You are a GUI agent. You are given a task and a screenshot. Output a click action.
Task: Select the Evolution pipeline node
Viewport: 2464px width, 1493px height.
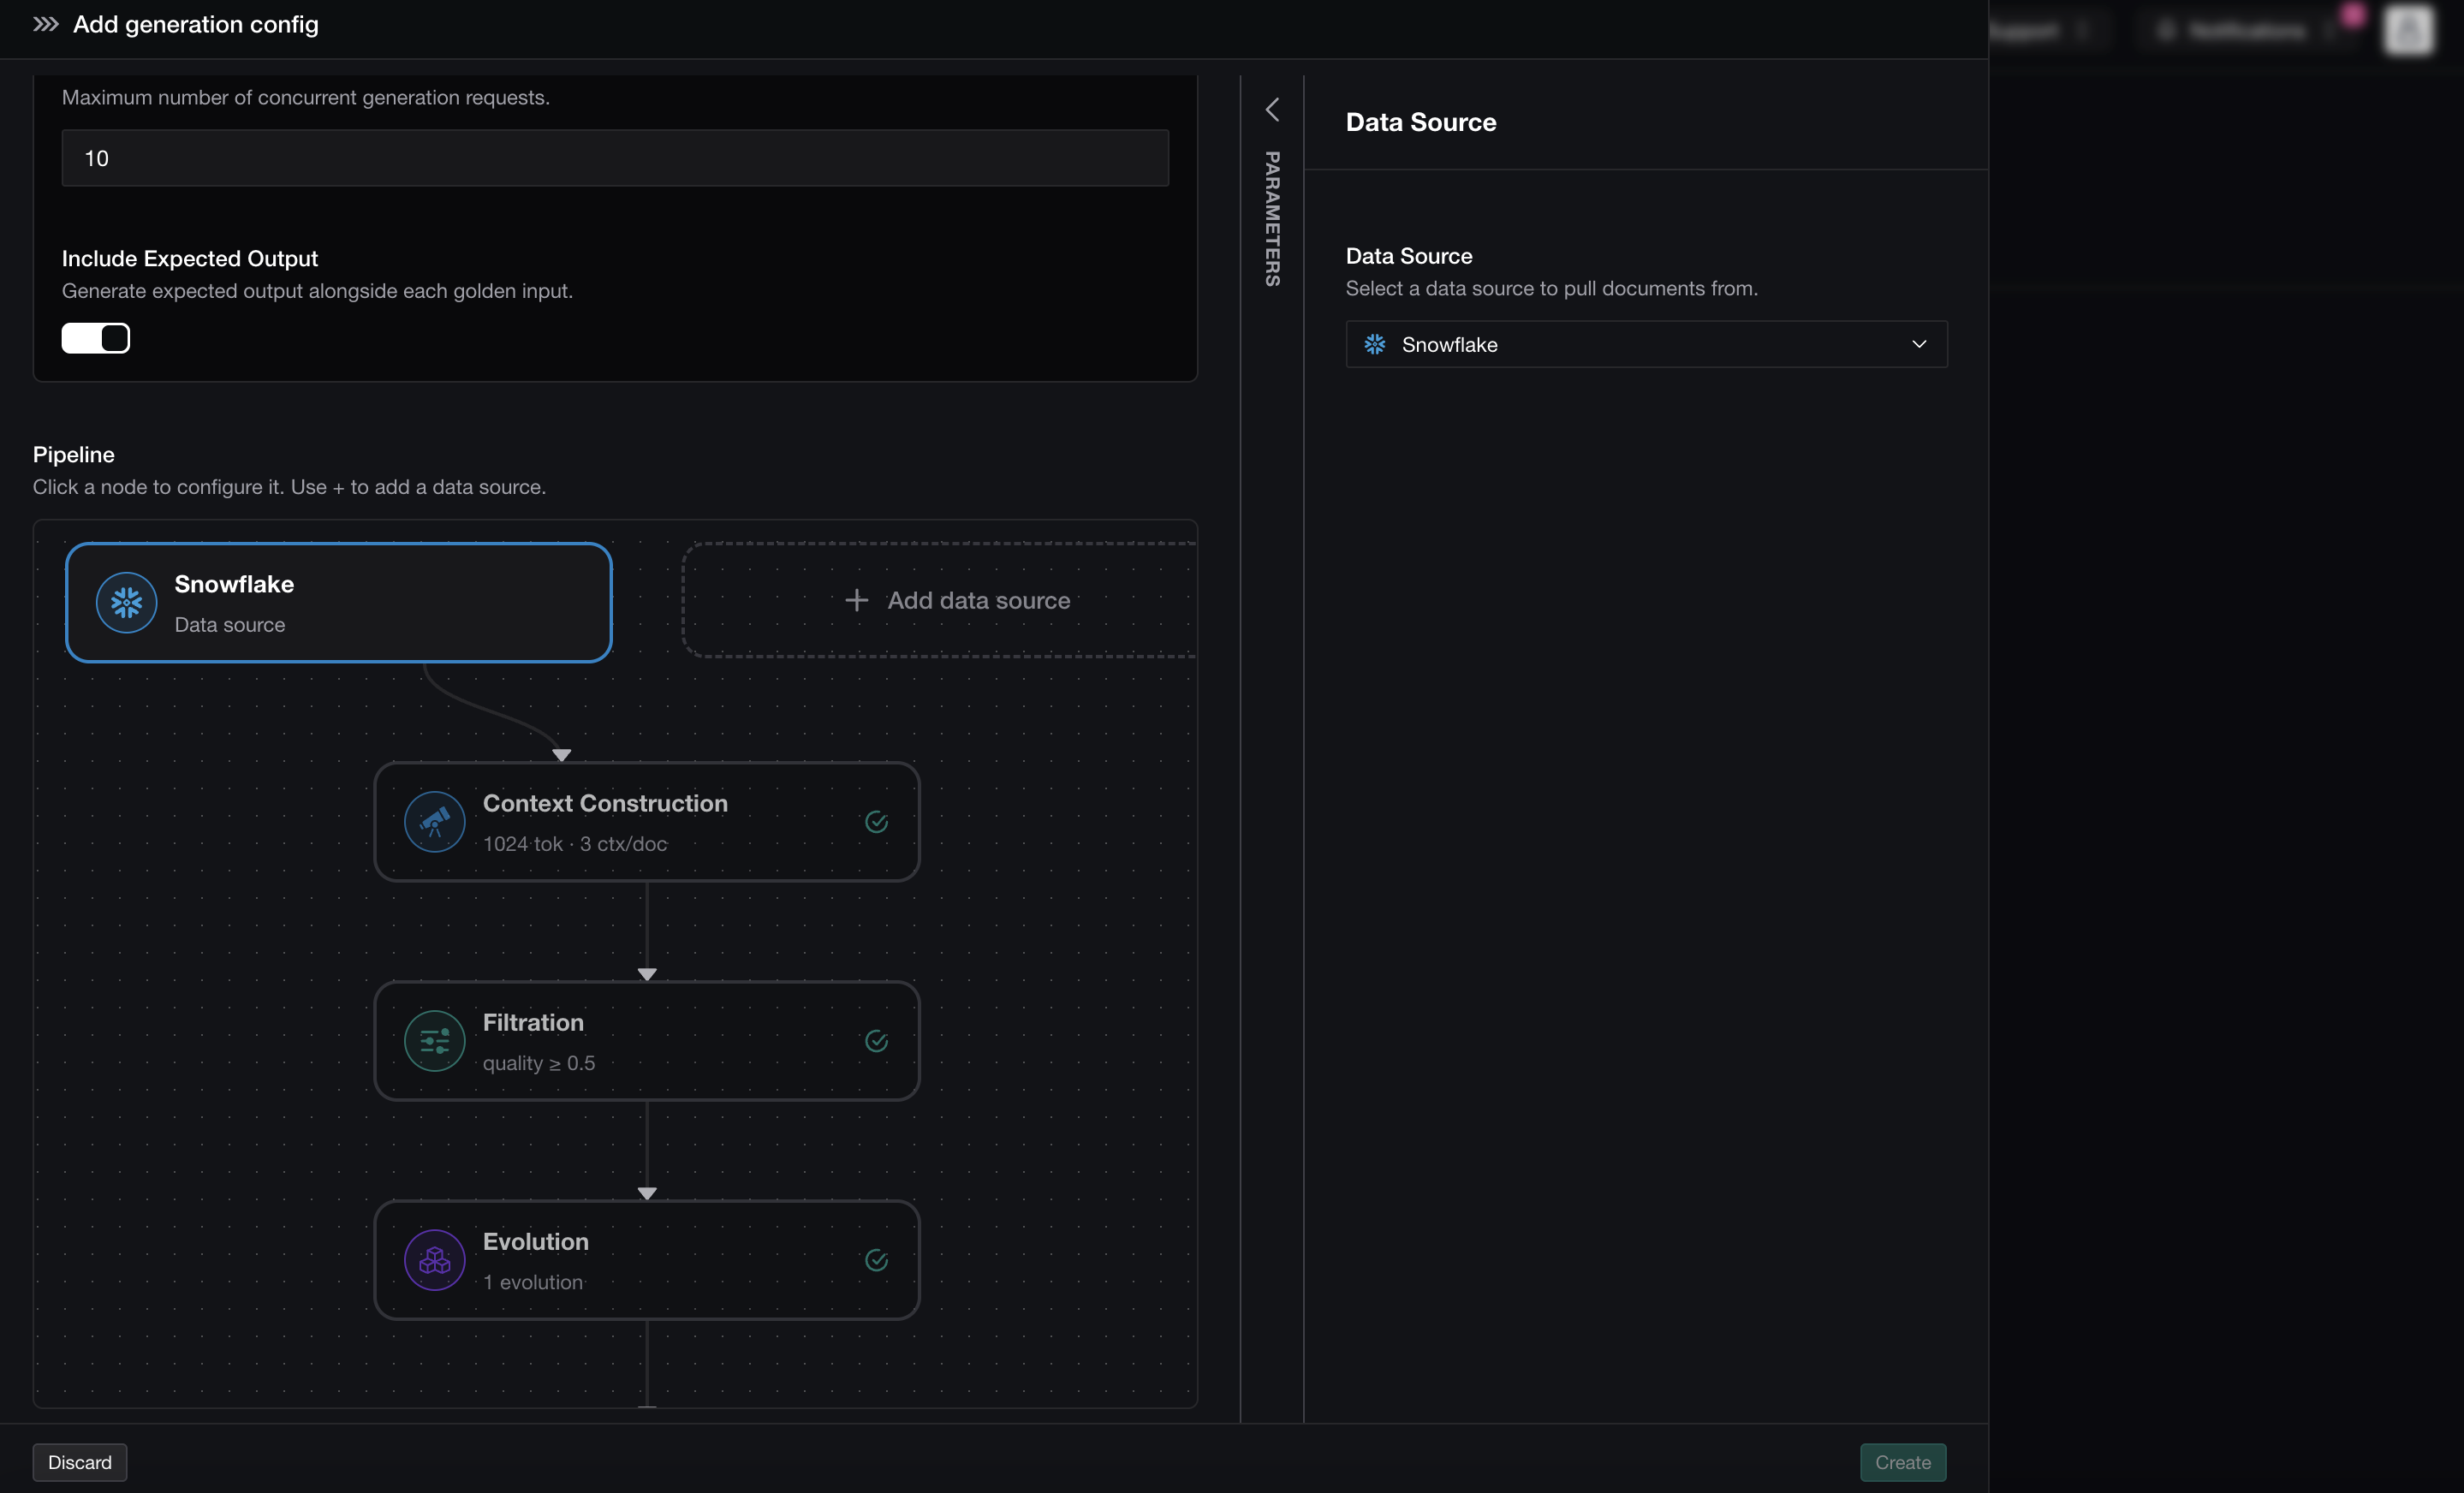click(x=646, y=1260)
